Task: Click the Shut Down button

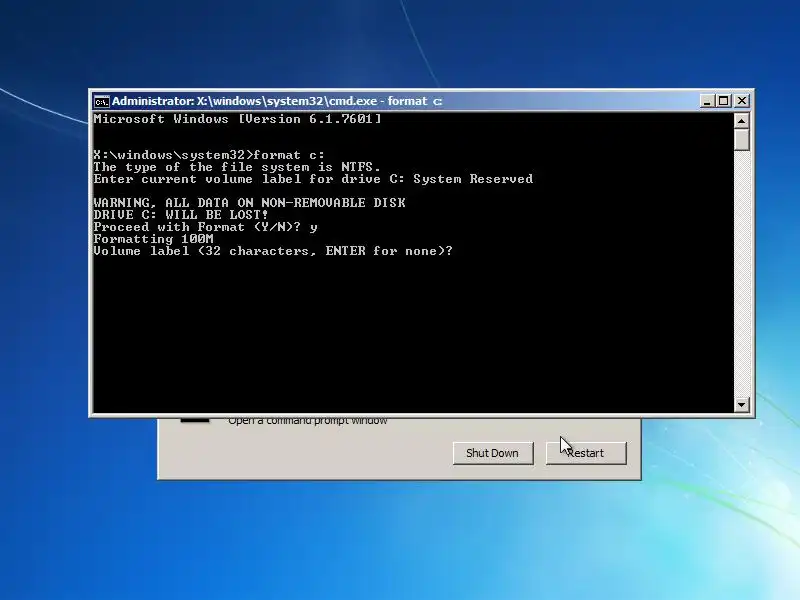Action: pyautogui.click(x=493, y=453)
